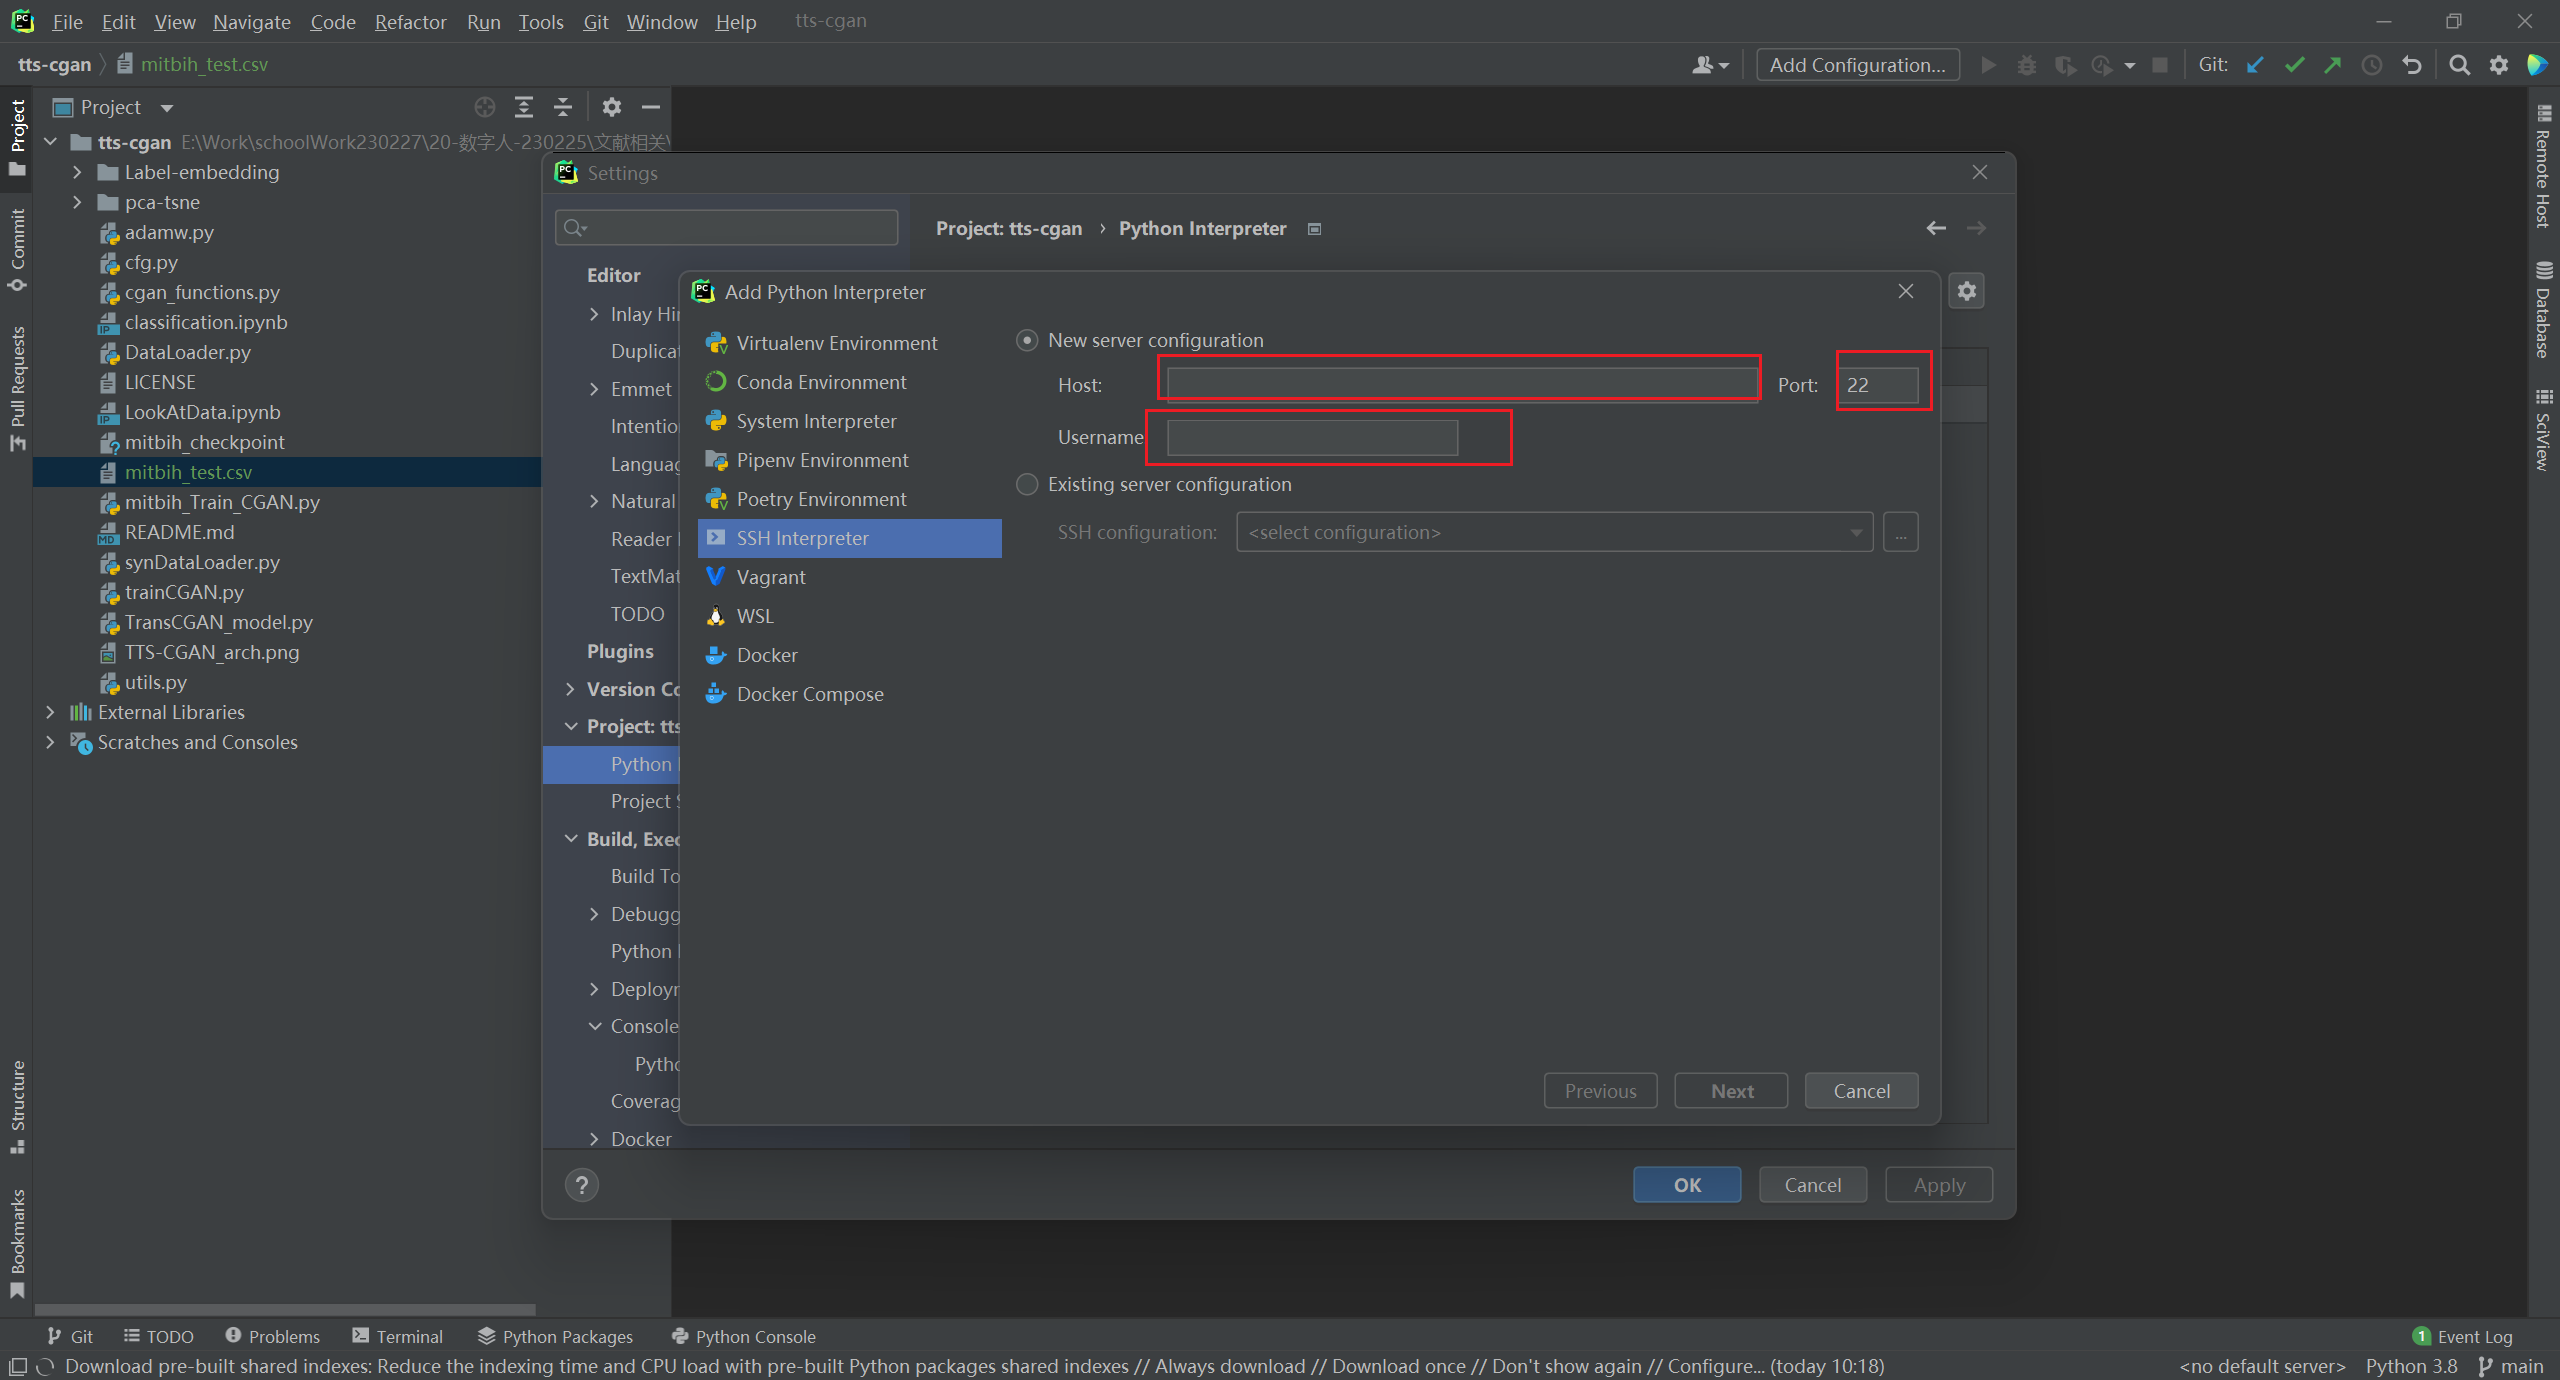
Task: Open Search Everywhere magnifier in toolbar
Action: click(x=2459, y=65)
